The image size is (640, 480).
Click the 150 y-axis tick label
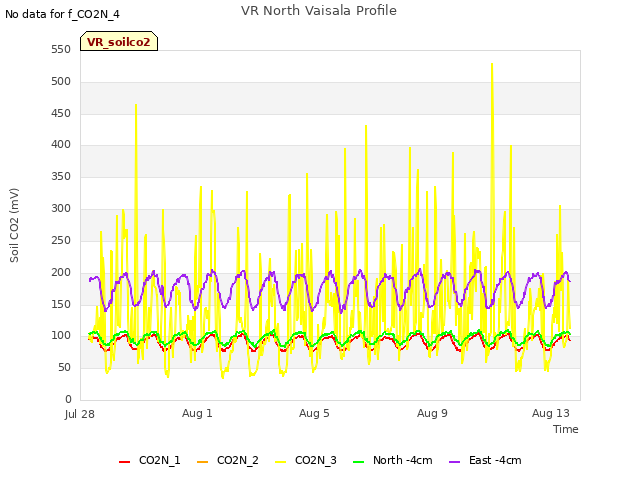(x=61, y=304)
